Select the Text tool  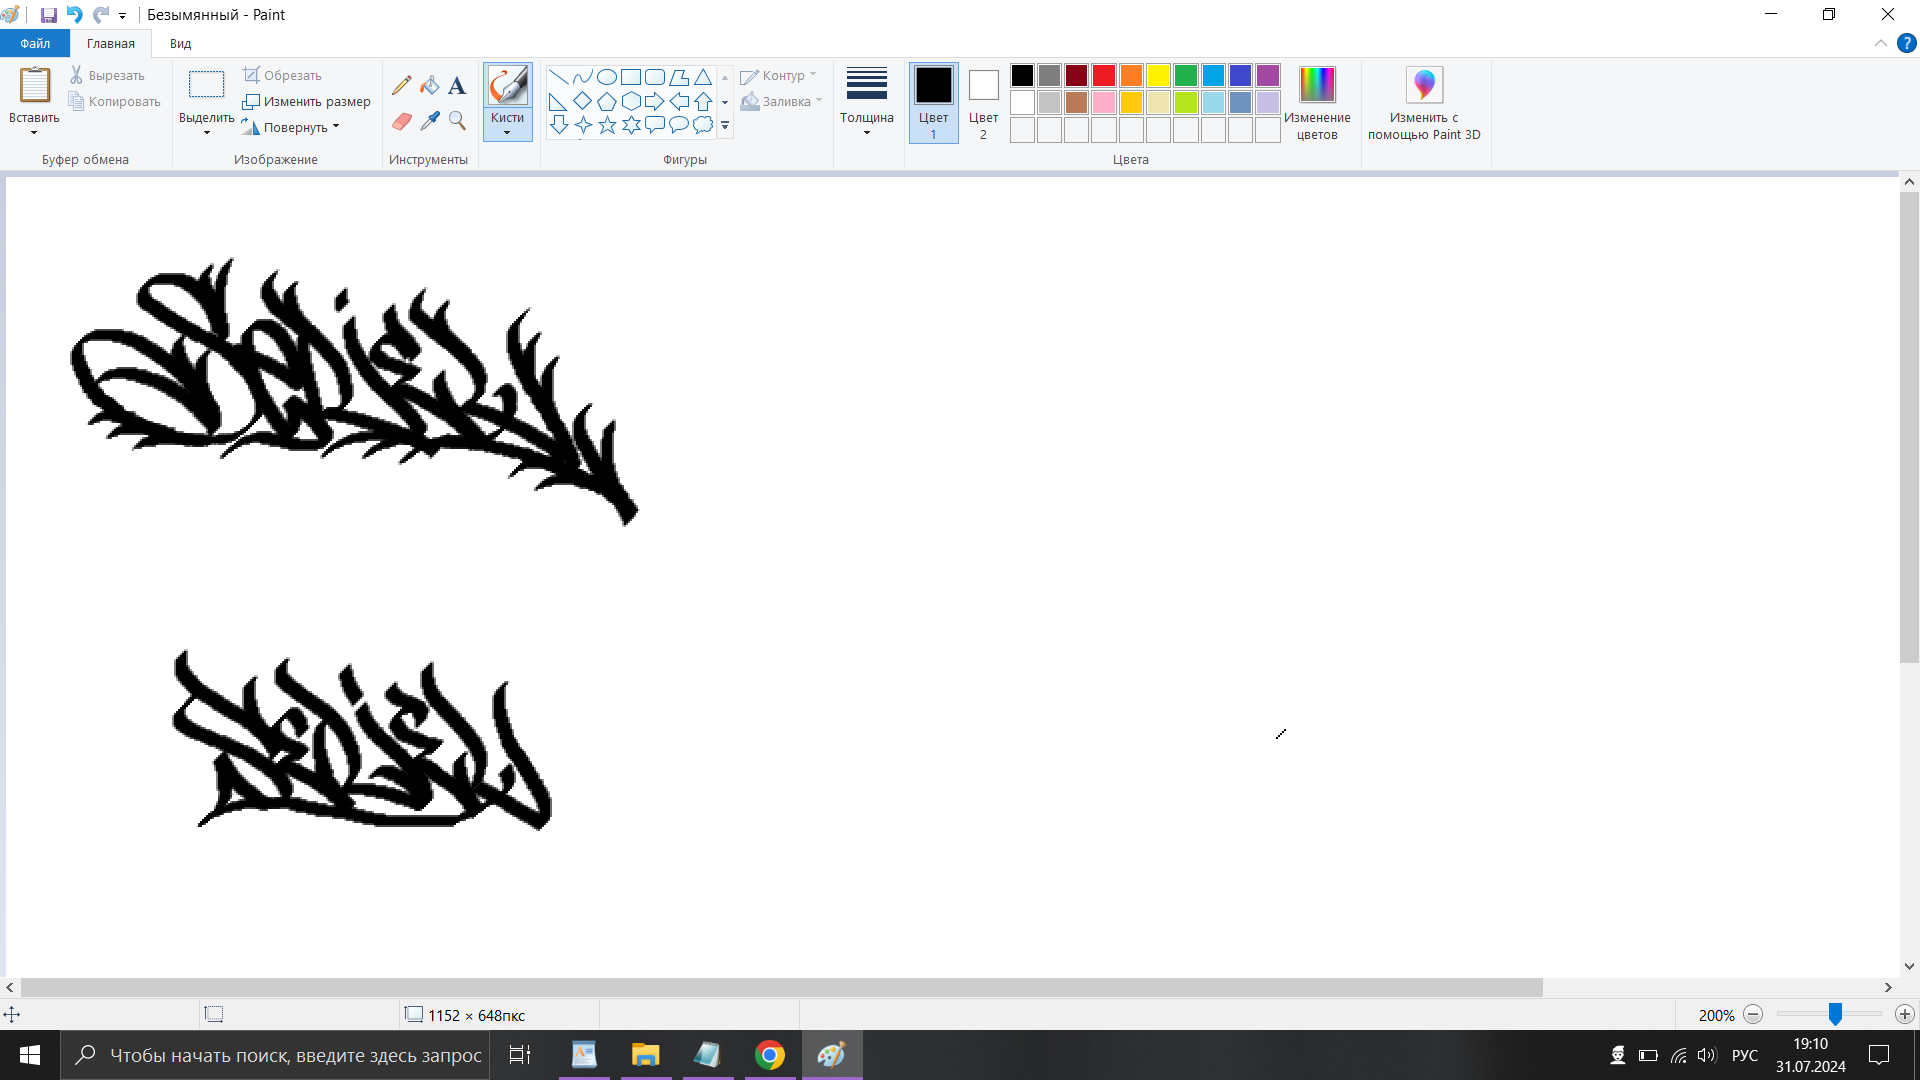point(457,85)
